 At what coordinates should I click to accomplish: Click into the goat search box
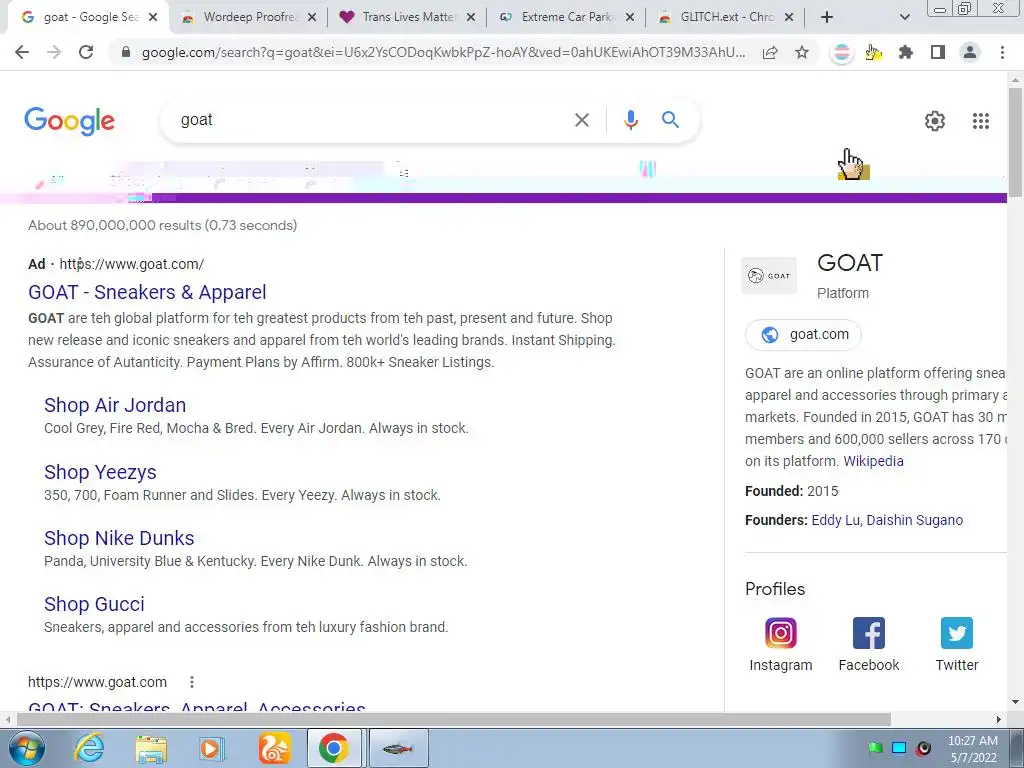pos(372,120)
